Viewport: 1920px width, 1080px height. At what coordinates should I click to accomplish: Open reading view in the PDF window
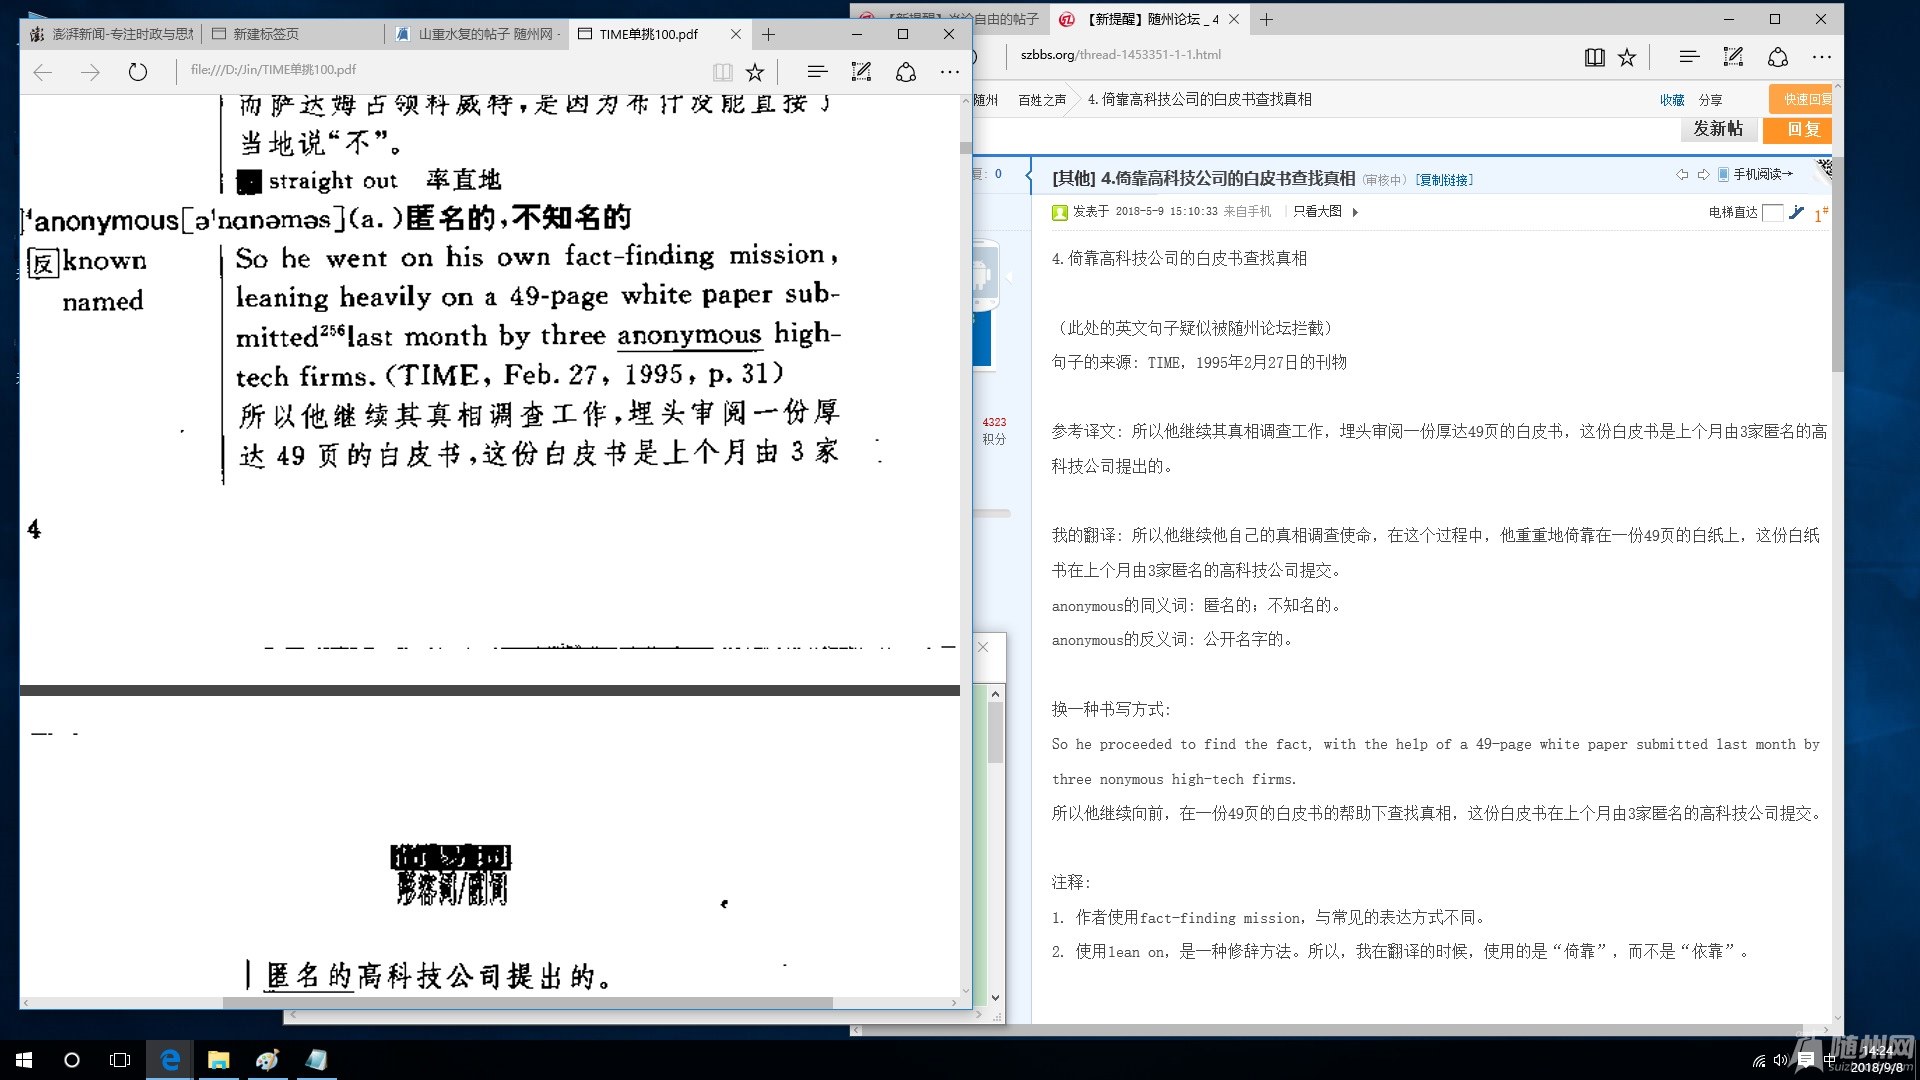coord(722,72)
